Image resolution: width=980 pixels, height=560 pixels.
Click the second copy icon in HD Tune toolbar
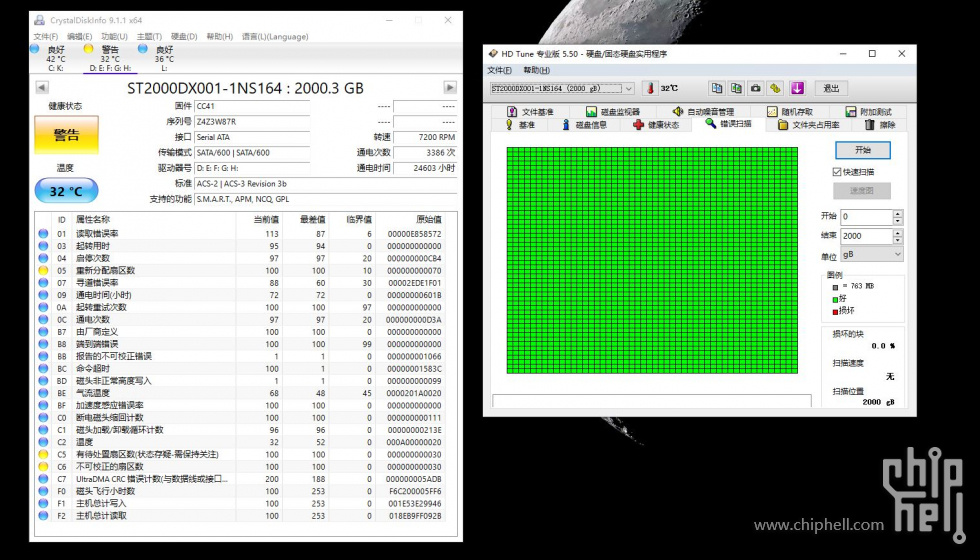click(736, 88)
